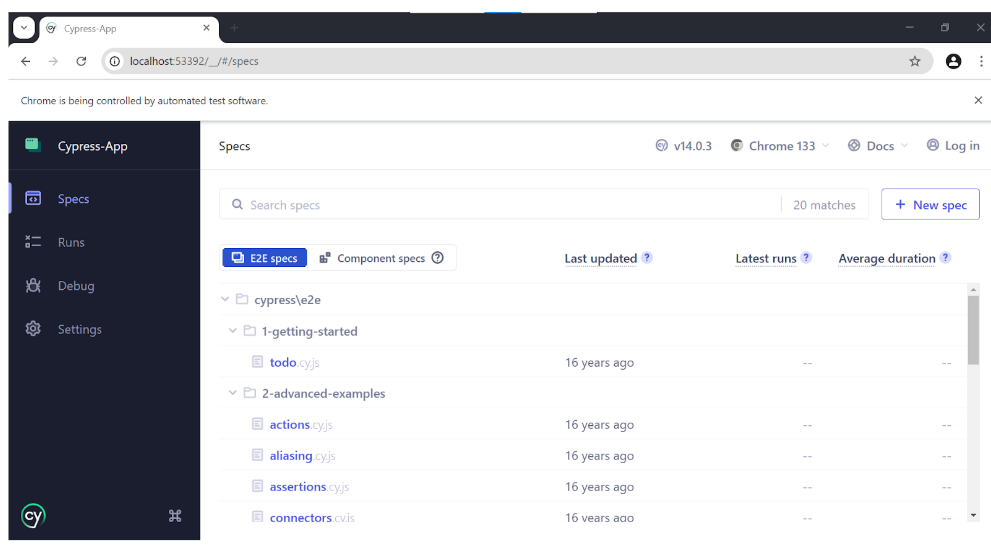Expand the Docs dropdown menu
Screen dimensions: 991x555
[x=878, y=146]
